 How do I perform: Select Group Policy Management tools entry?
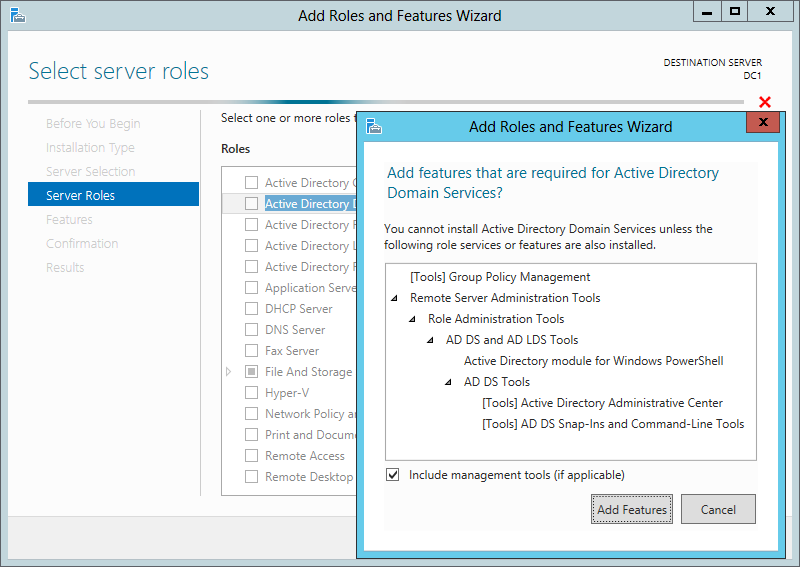tap(500, 277)
